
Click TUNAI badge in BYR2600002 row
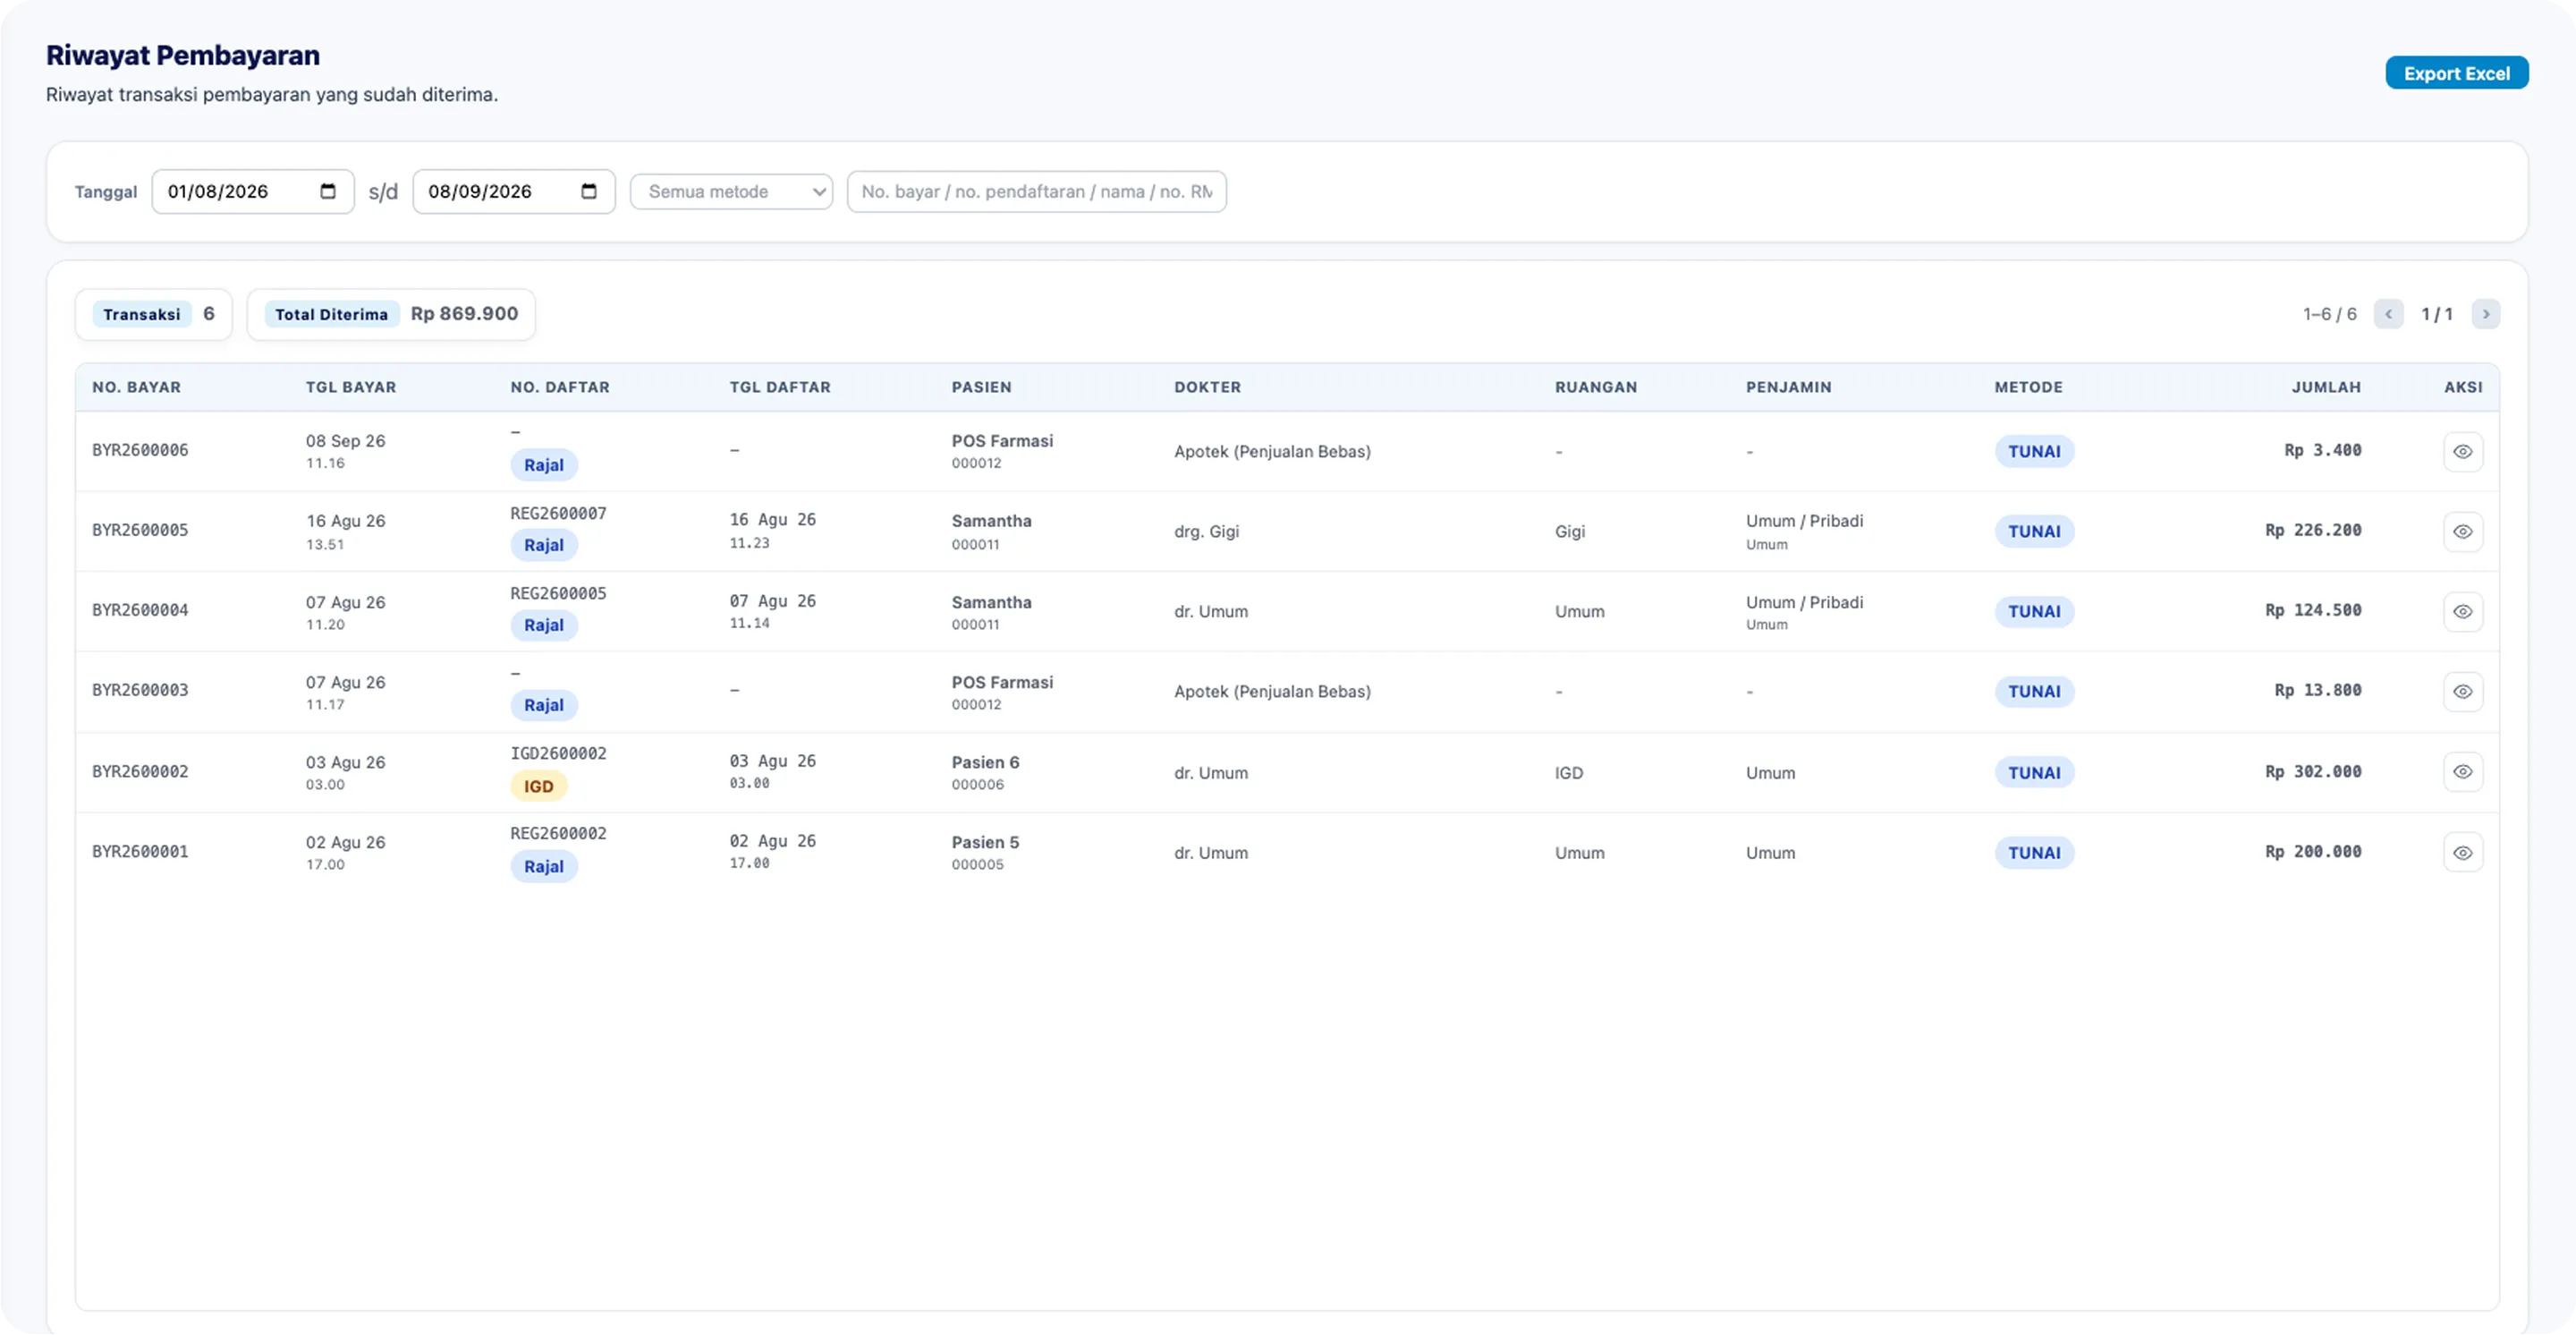point(2034,772)
